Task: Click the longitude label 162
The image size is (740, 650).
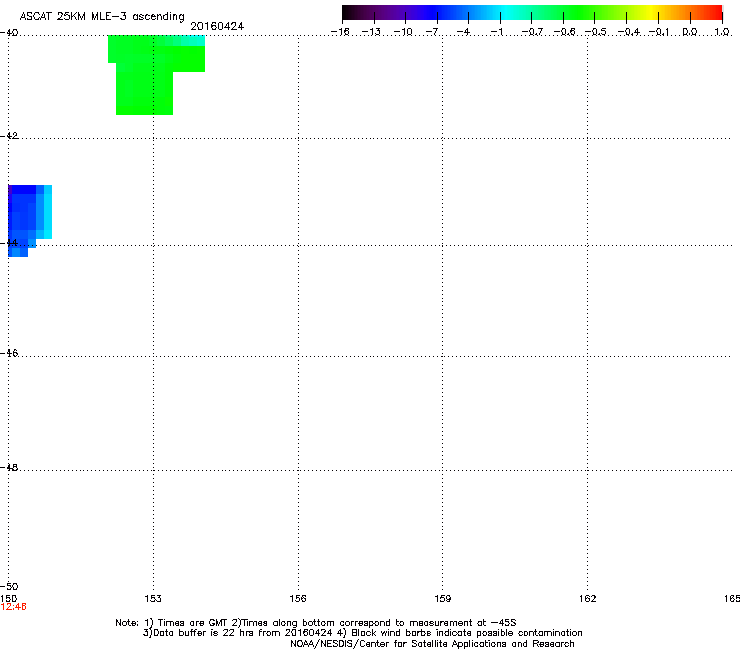Action: click(x=587, y=599)
